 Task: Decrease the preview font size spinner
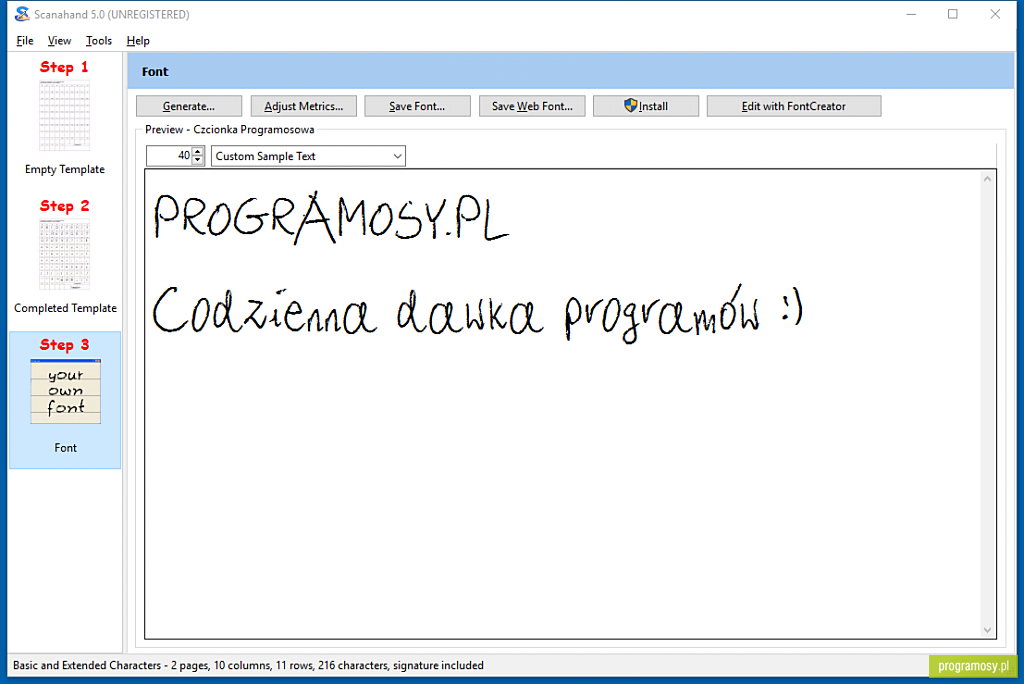[198, 161]
